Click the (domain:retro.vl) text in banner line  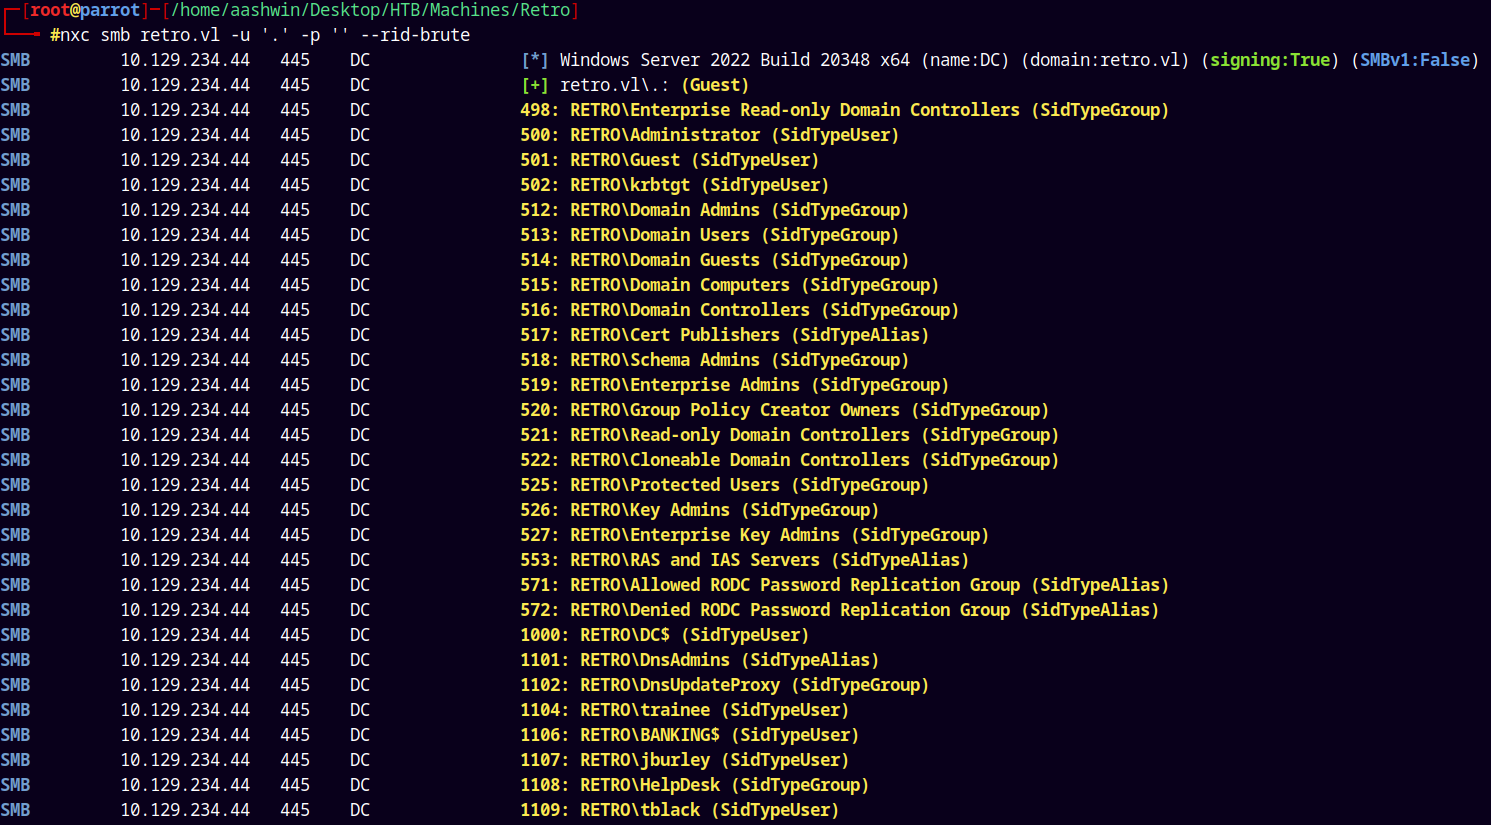pos(1105,60)
